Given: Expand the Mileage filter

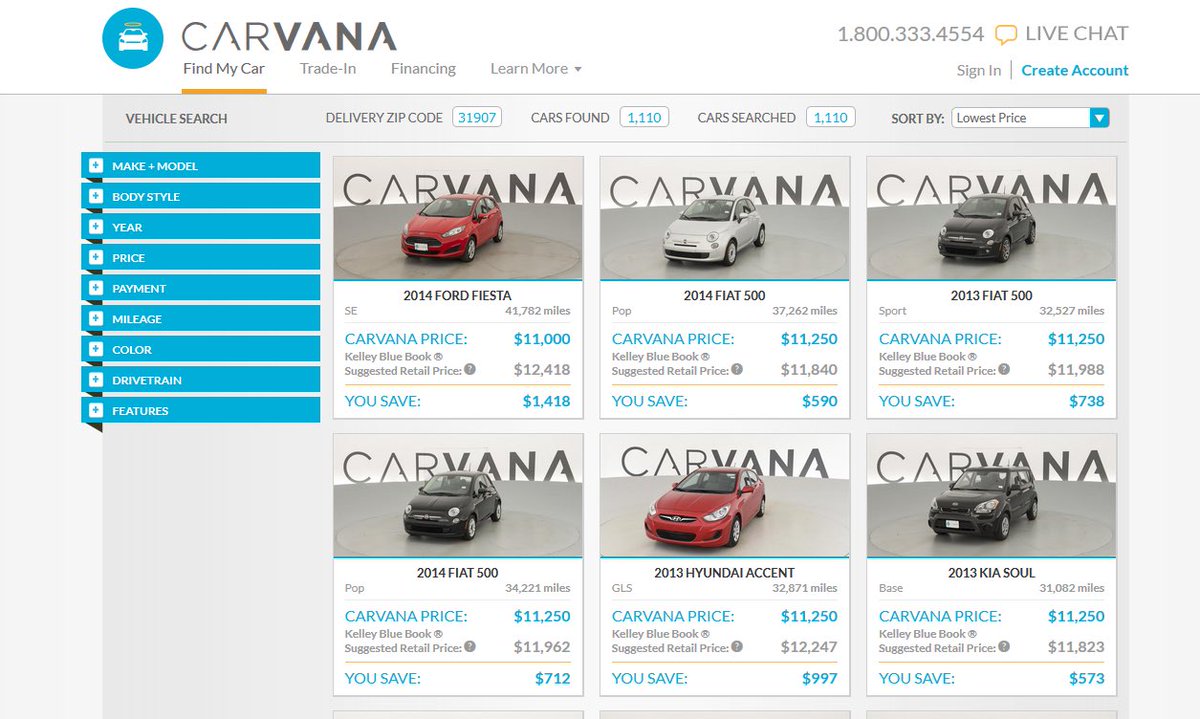Looking at the screenshot, I should tap(200, 319).
